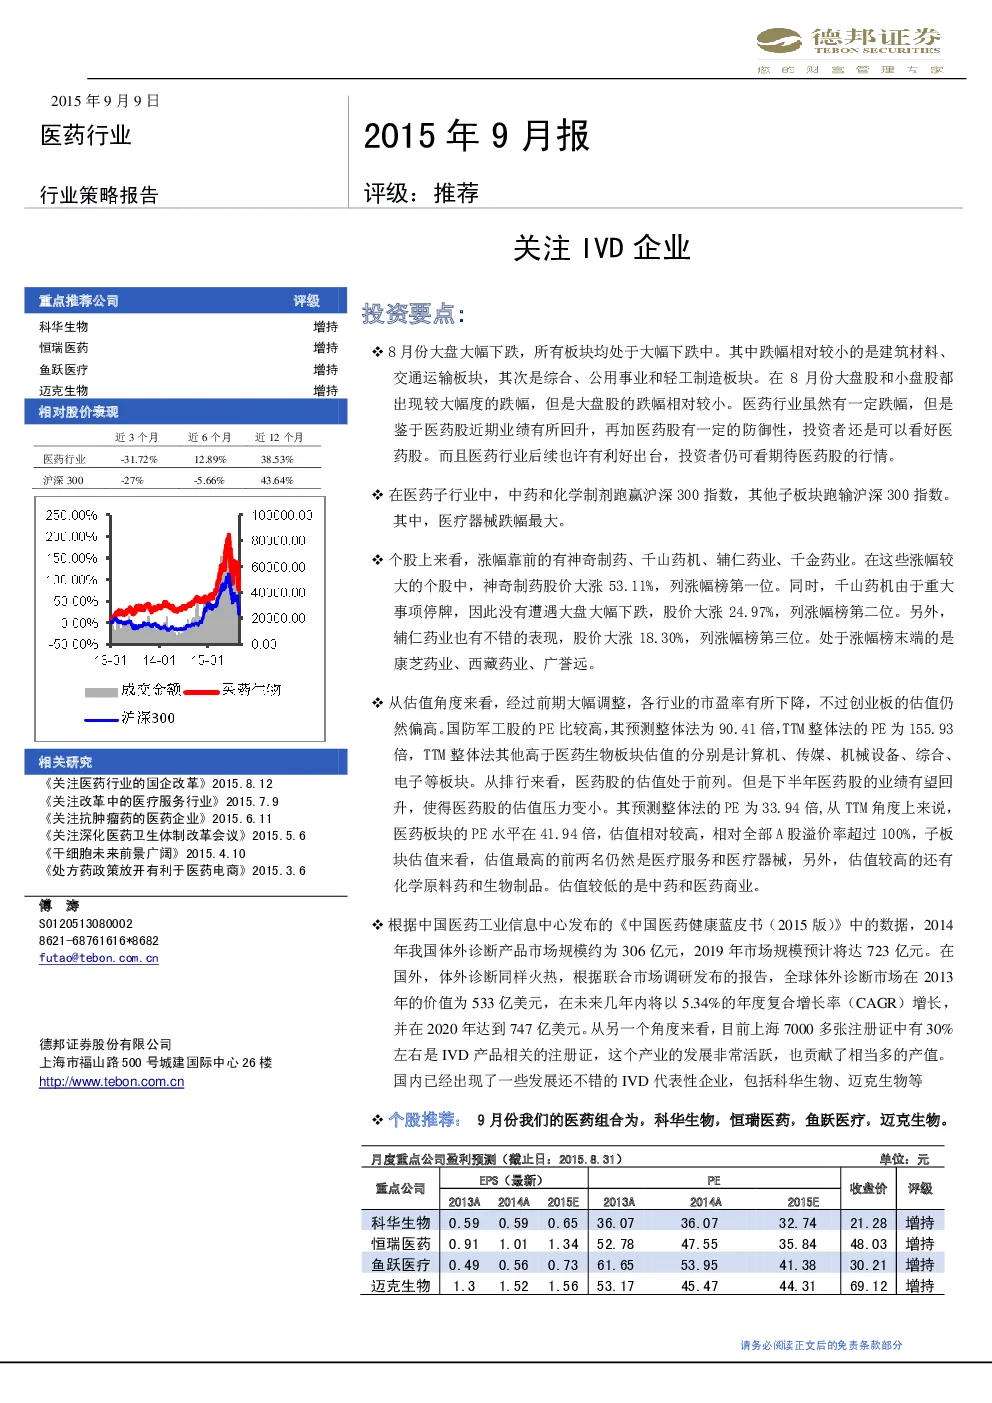Click 恒瑞医药 closing price 48.03
Image resolution: width=992 pixels, height=1403 pixels.
click(x=868, y=1245)
